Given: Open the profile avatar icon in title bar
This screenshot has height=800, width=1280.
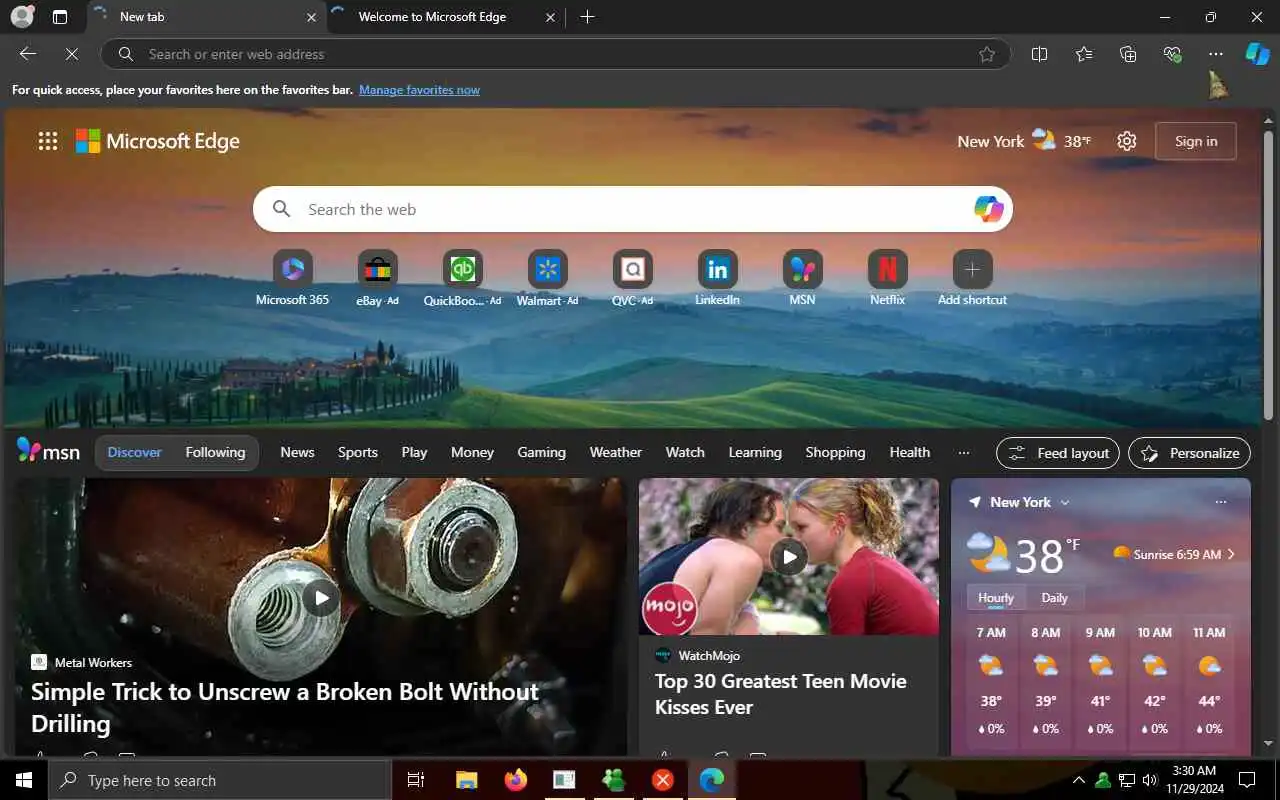Looking at the screenshot, I should click(22, 17).
